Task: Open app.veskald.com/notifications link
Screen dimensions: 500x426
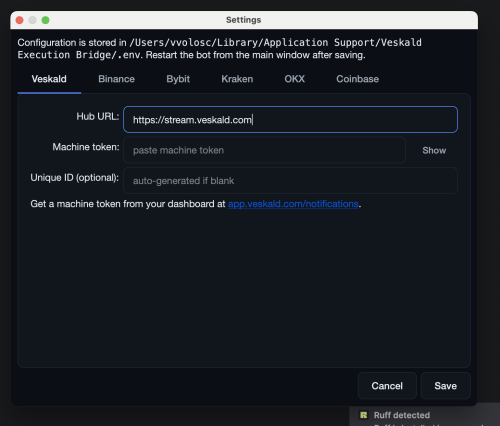Action: (293, 204)
